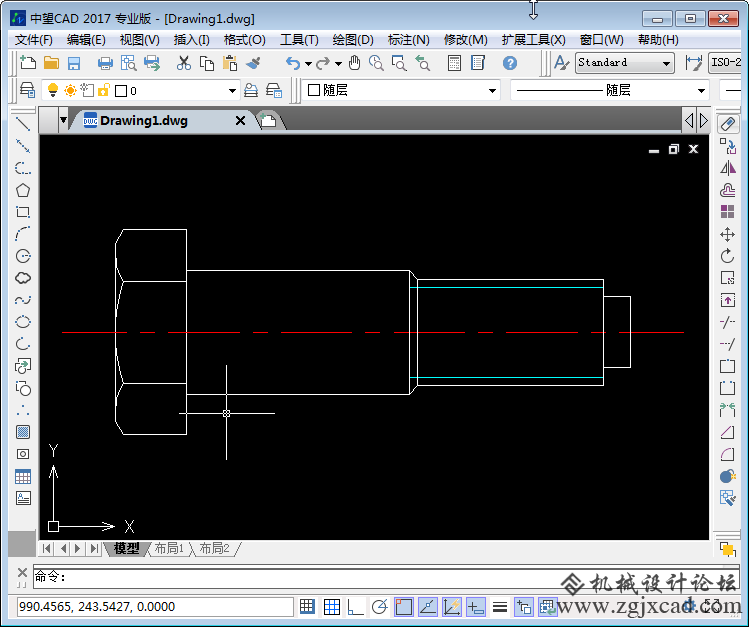Screen dimensions: 749x627
Task: Expand the redo history arrow
Action: pyautogui.click(x=338, y=63)
